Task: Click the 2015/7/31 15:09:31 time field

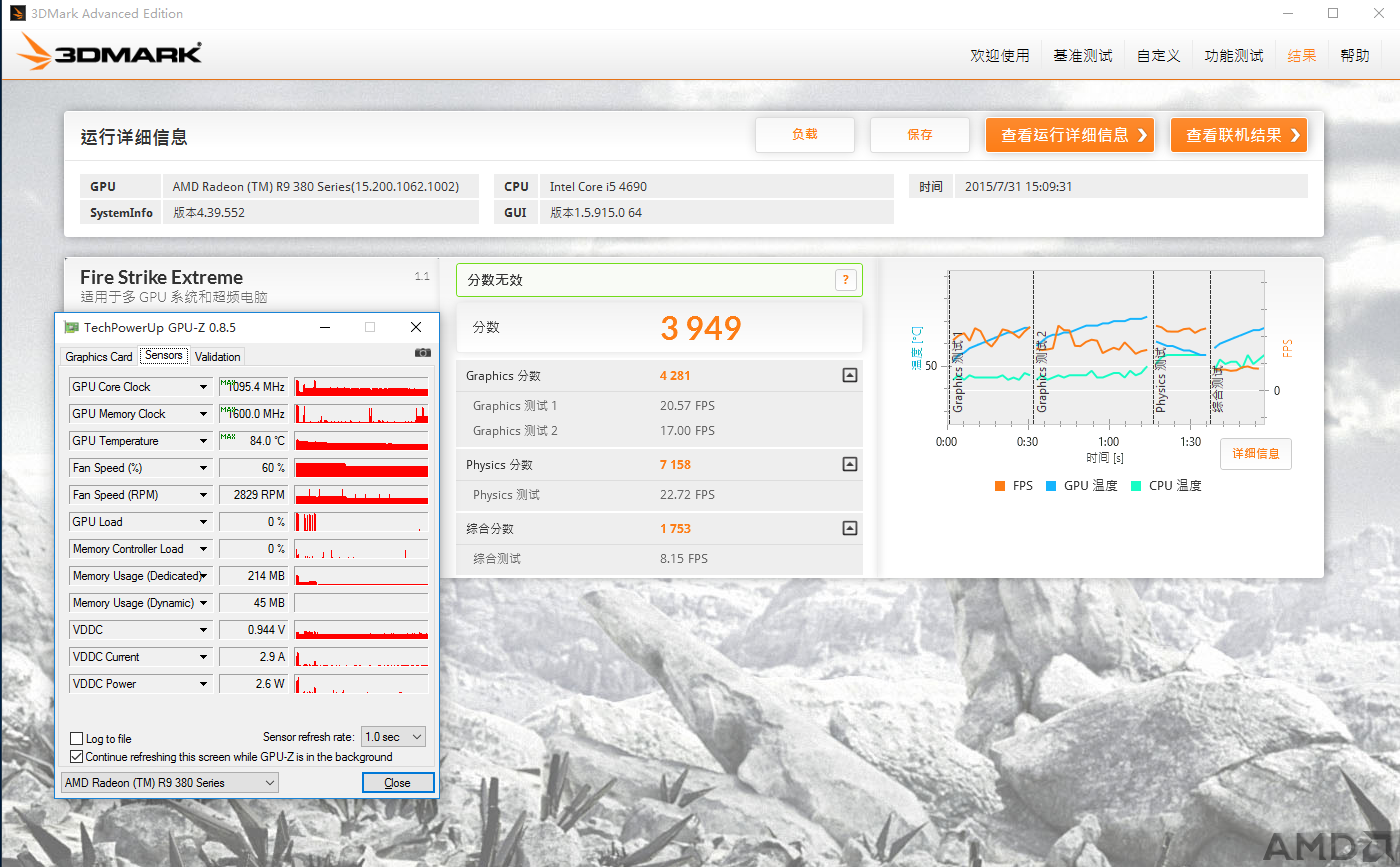Action: click(1131, 186)
